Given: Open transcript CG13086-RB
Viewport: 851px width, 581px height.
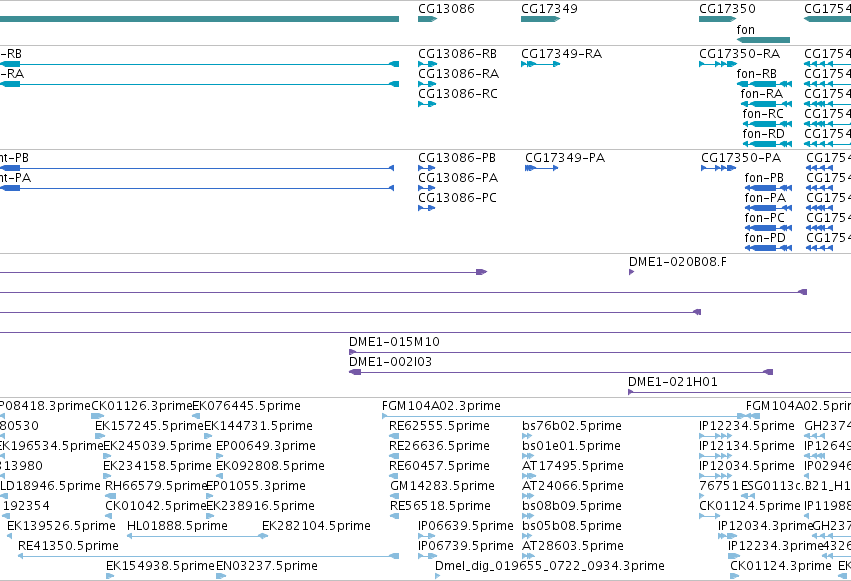Looking at the screenshot, I should click(x=457, y=54).
